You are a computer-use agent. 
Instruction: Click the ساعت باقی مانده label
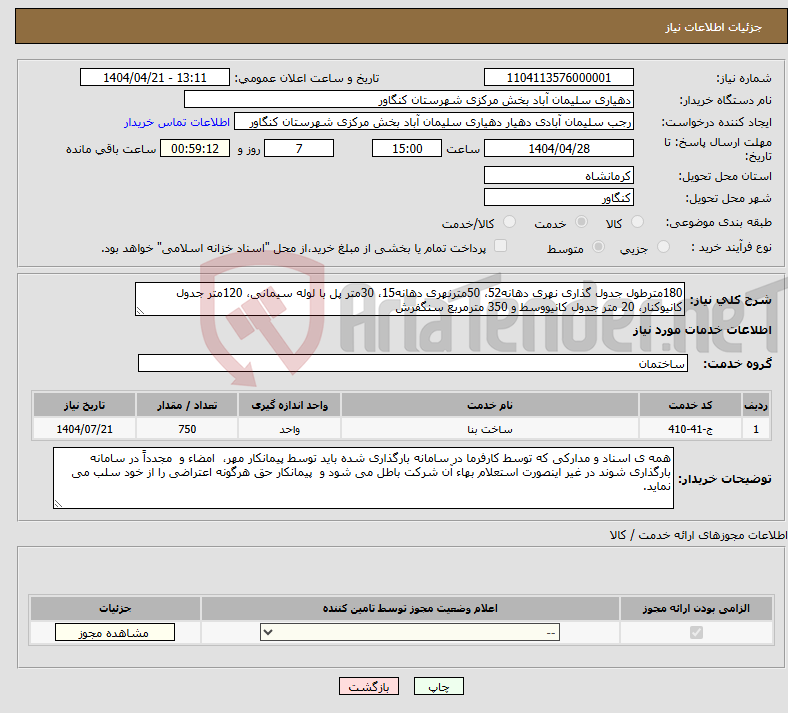111,149
